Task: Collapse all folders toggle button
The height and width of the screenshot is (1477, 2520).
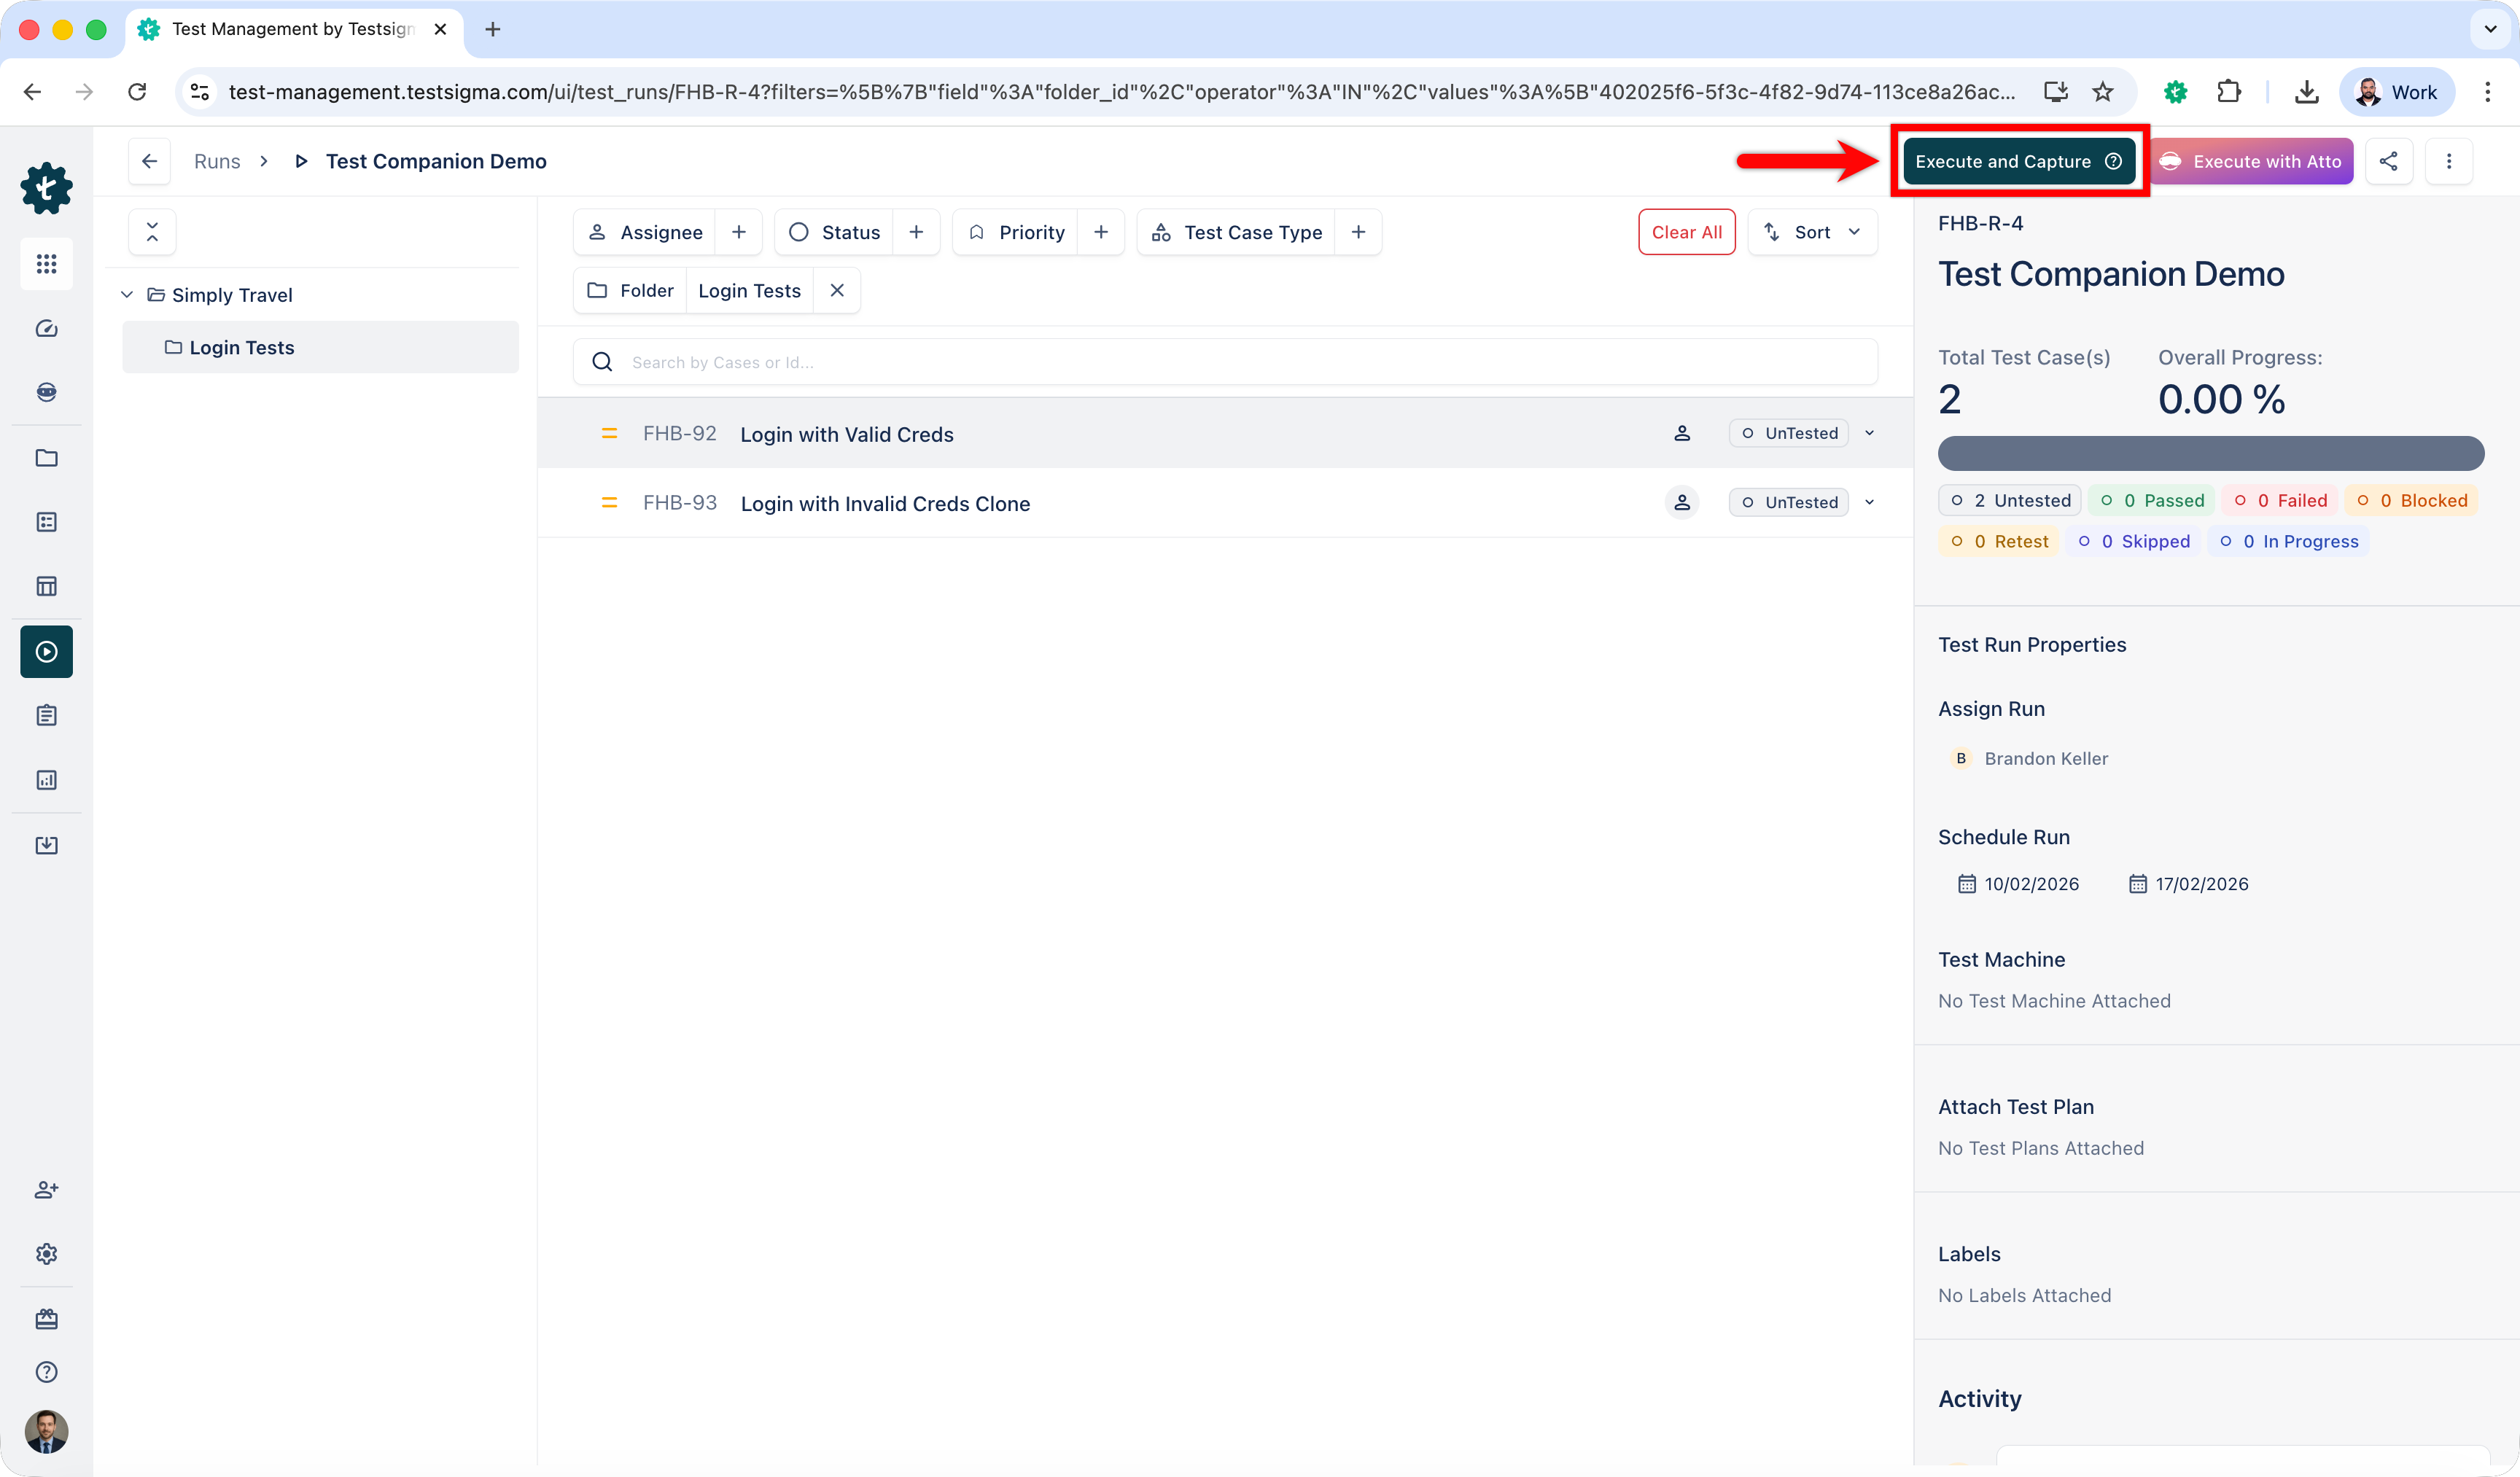Action: click(x=152, y=232)
